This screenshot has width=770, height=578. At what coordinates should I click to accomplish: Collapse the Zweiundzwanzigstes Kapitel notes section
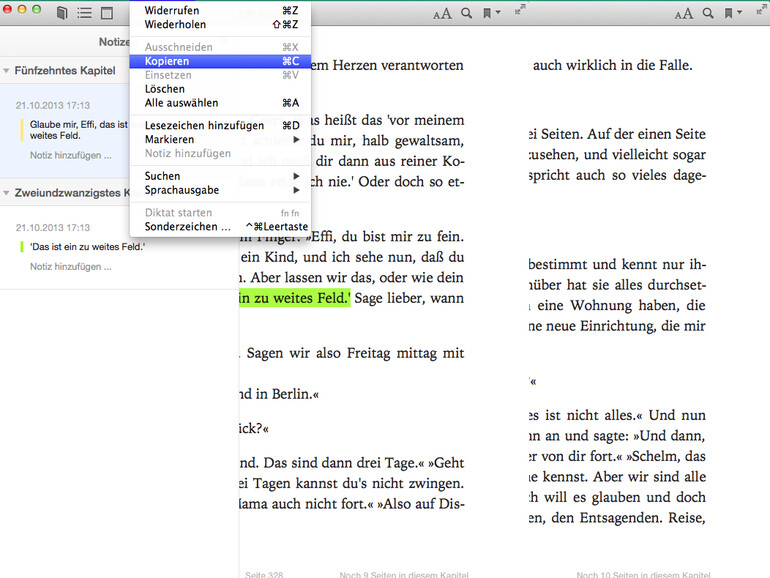[7, 193]
